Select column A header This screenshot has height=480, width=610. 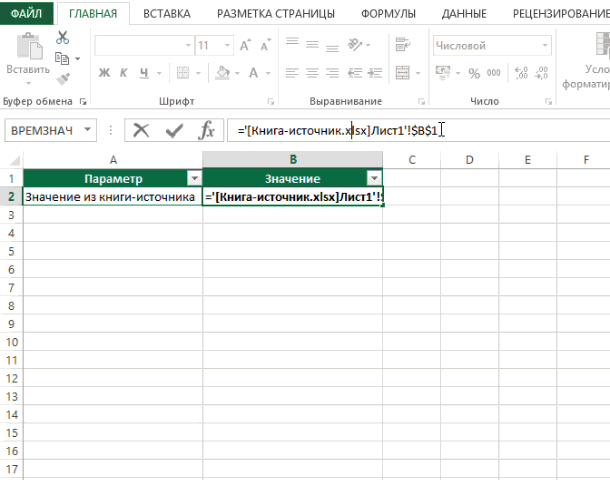(x=113, y=159)
